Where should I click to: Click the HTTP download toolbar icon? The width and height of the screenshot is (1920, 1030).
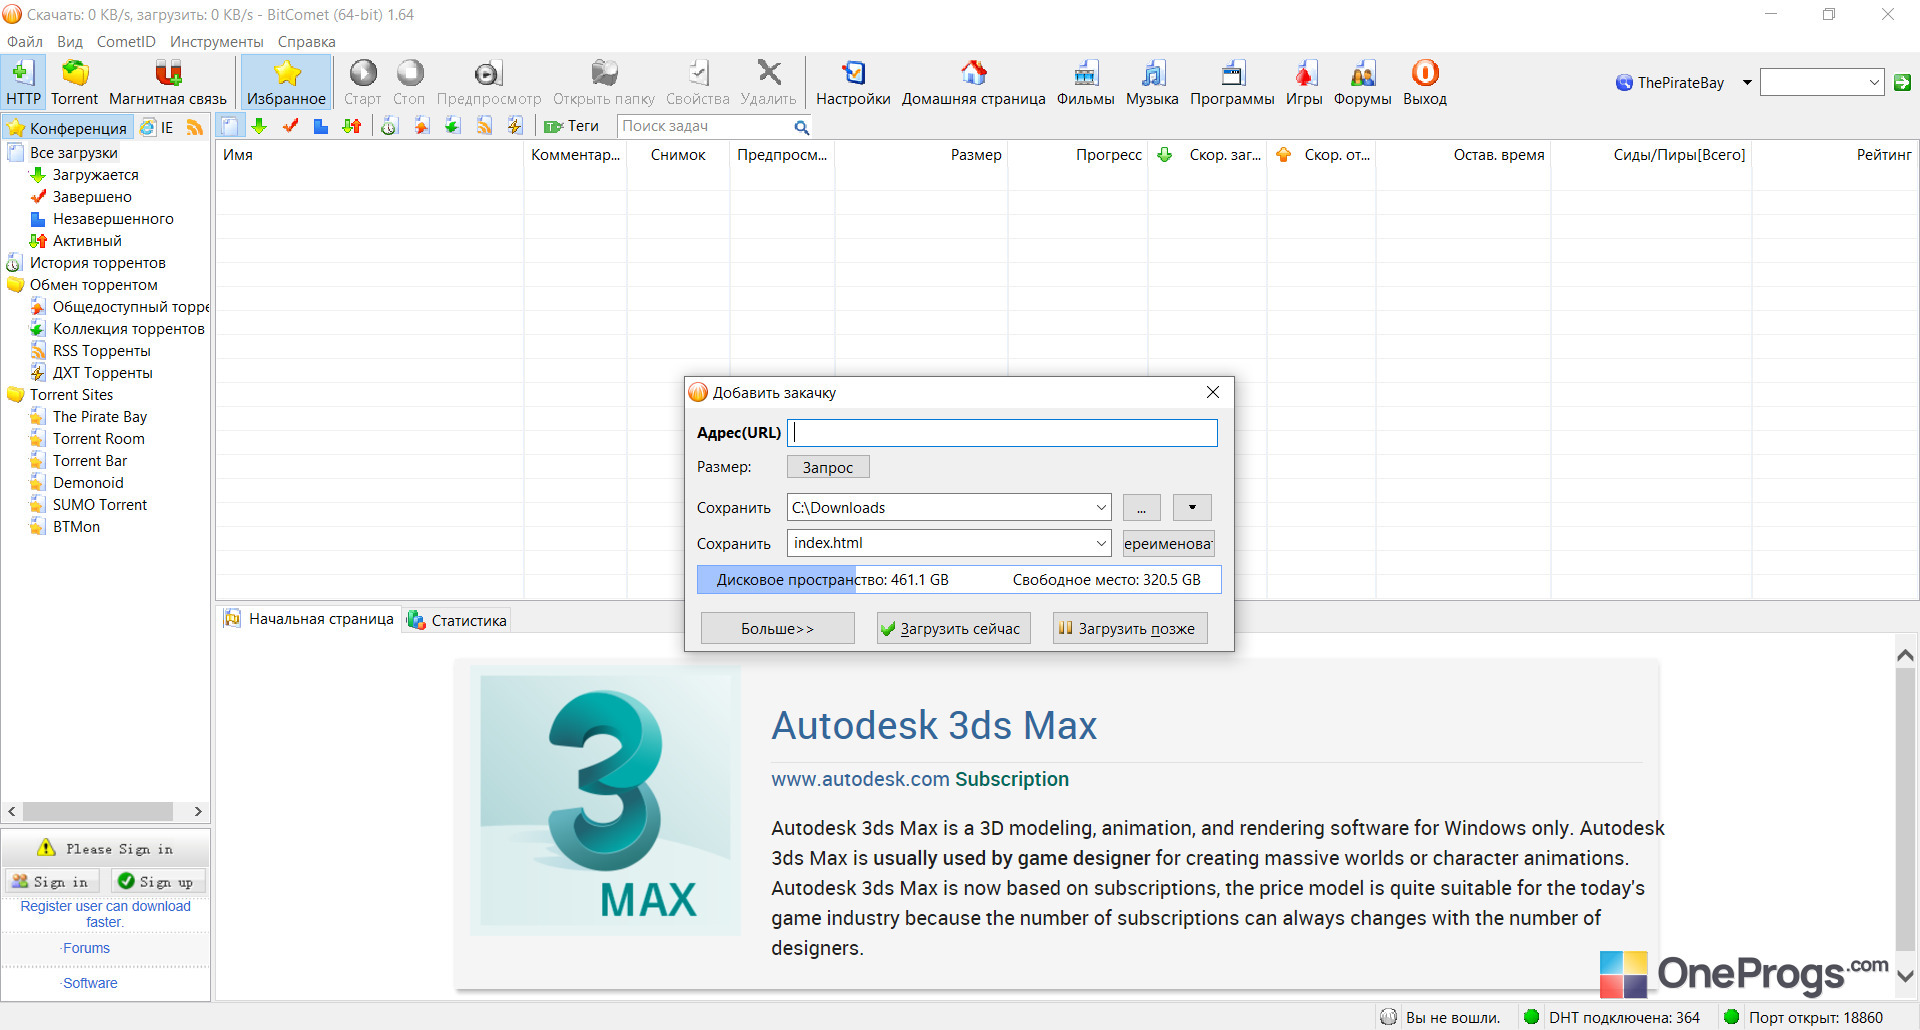point(23,82)
